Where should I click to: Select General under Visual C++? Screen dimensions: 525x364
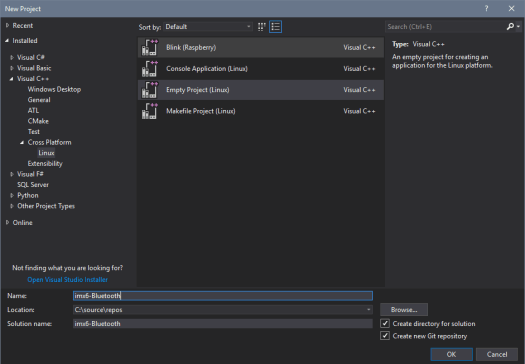pyautogui.click(x=39, y=100)
